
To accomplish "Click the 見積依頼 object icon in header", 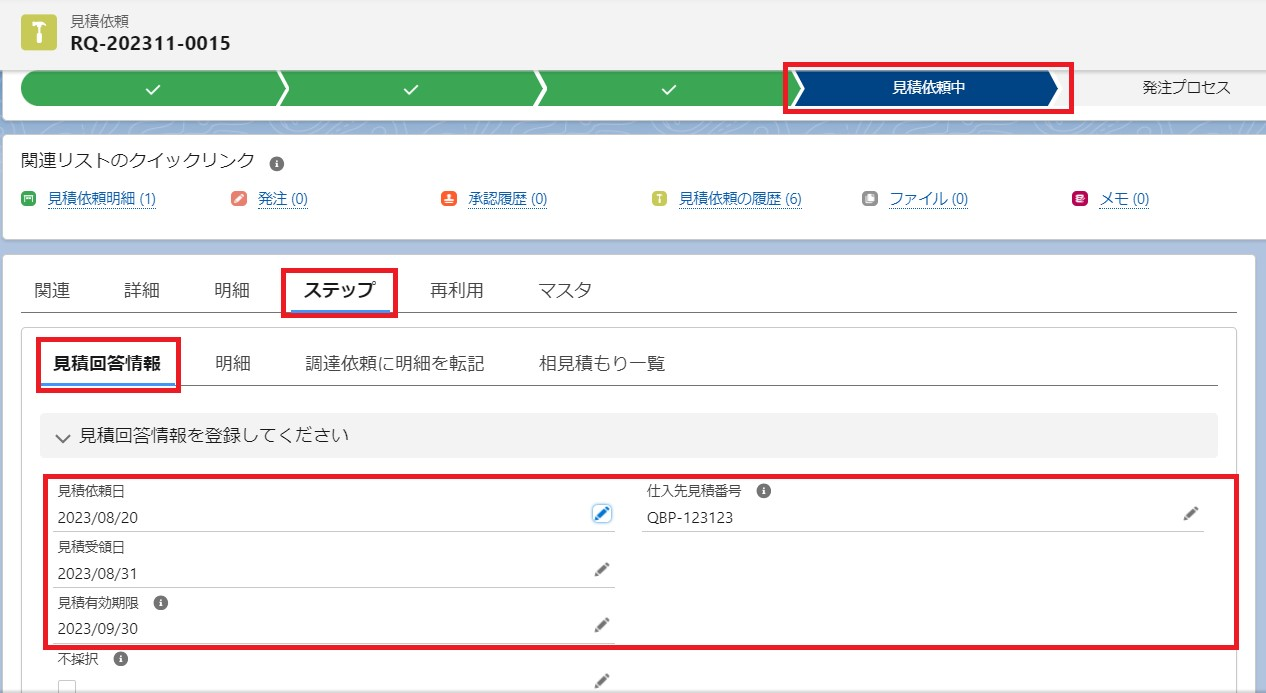I will 39,31.
